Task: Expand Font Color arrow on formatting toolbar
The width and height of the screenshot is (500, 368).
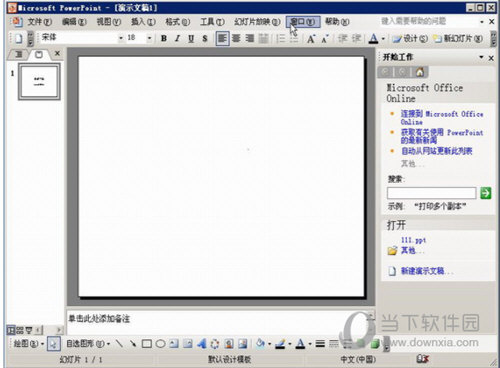Action: click(383, 39)
